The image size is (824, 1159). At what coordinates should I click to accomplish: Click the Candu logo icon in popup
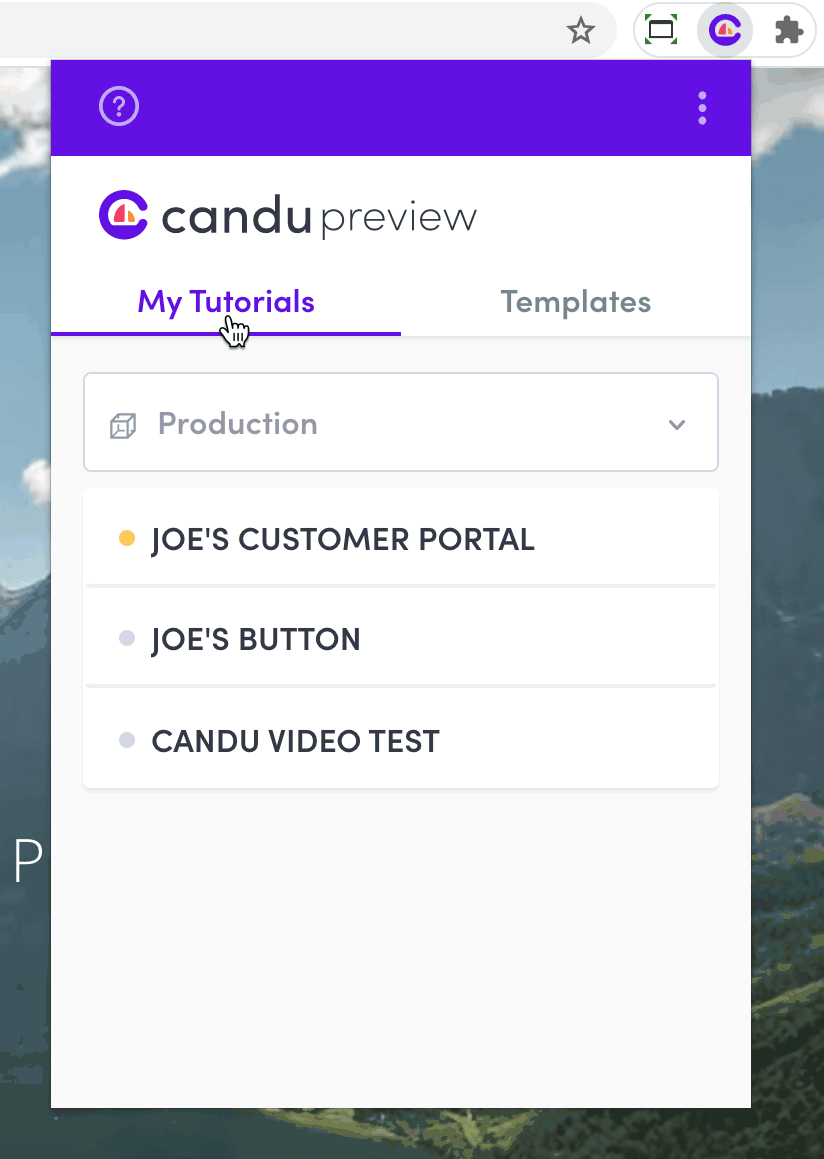pos(123,215)
